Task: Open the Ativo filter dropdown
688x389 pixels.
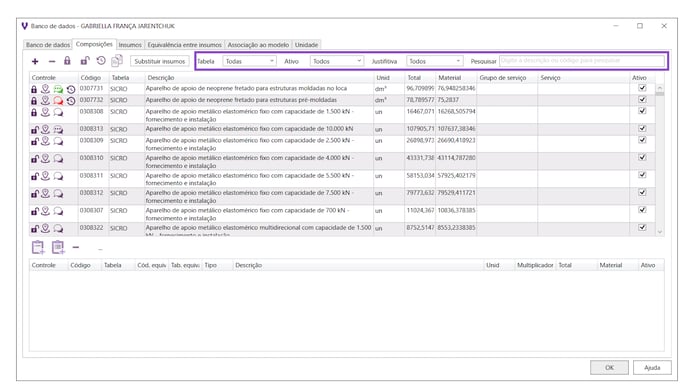Action: [x=337, y=61]
